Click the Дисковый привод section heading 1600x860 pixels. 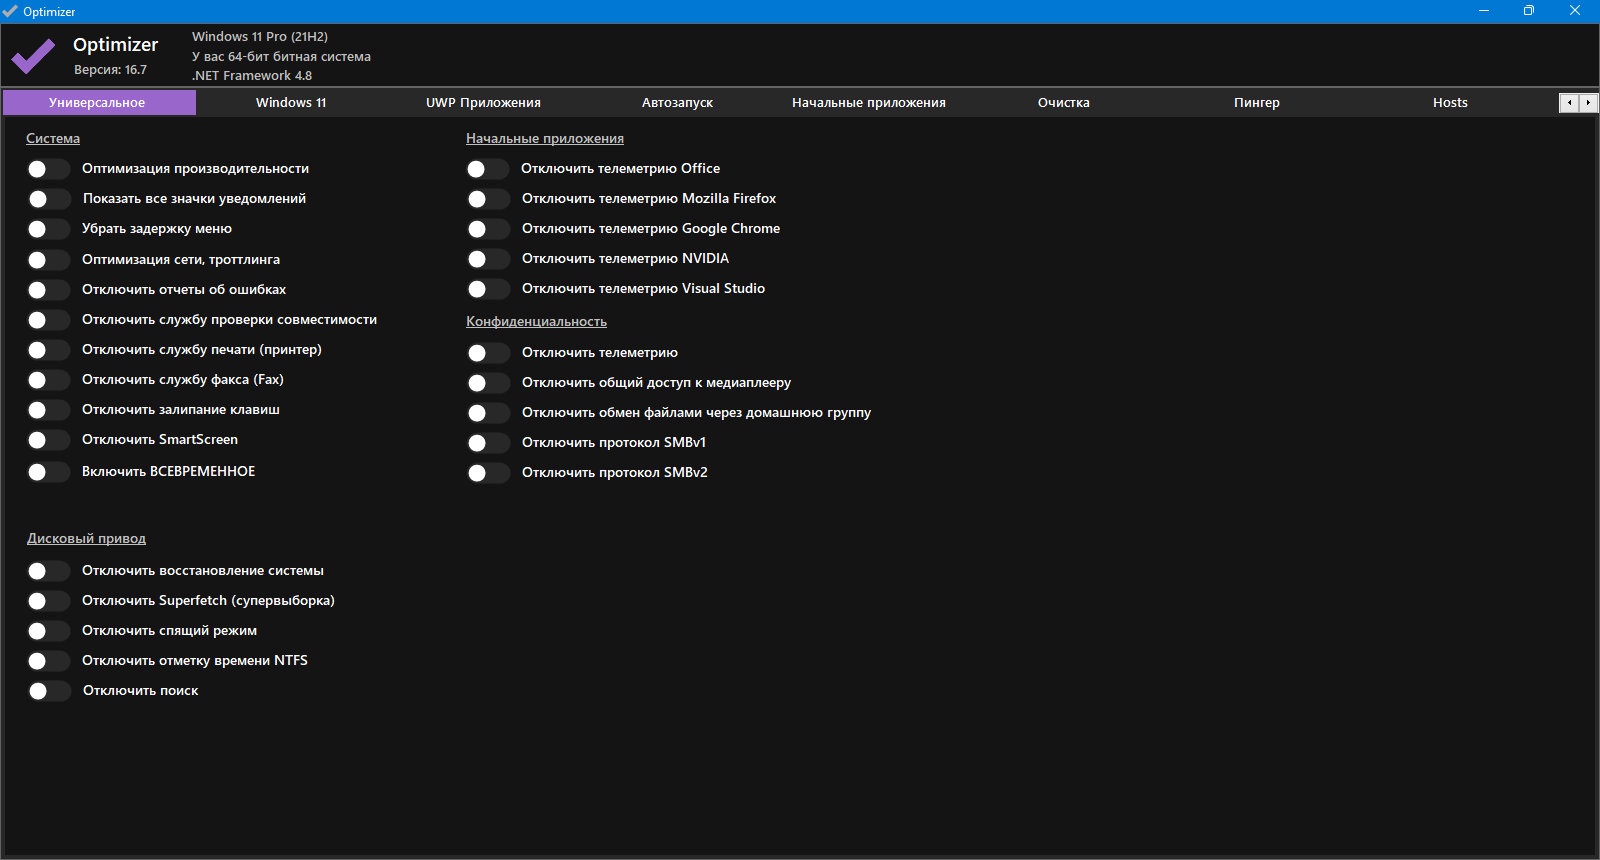tap(86, 539)
